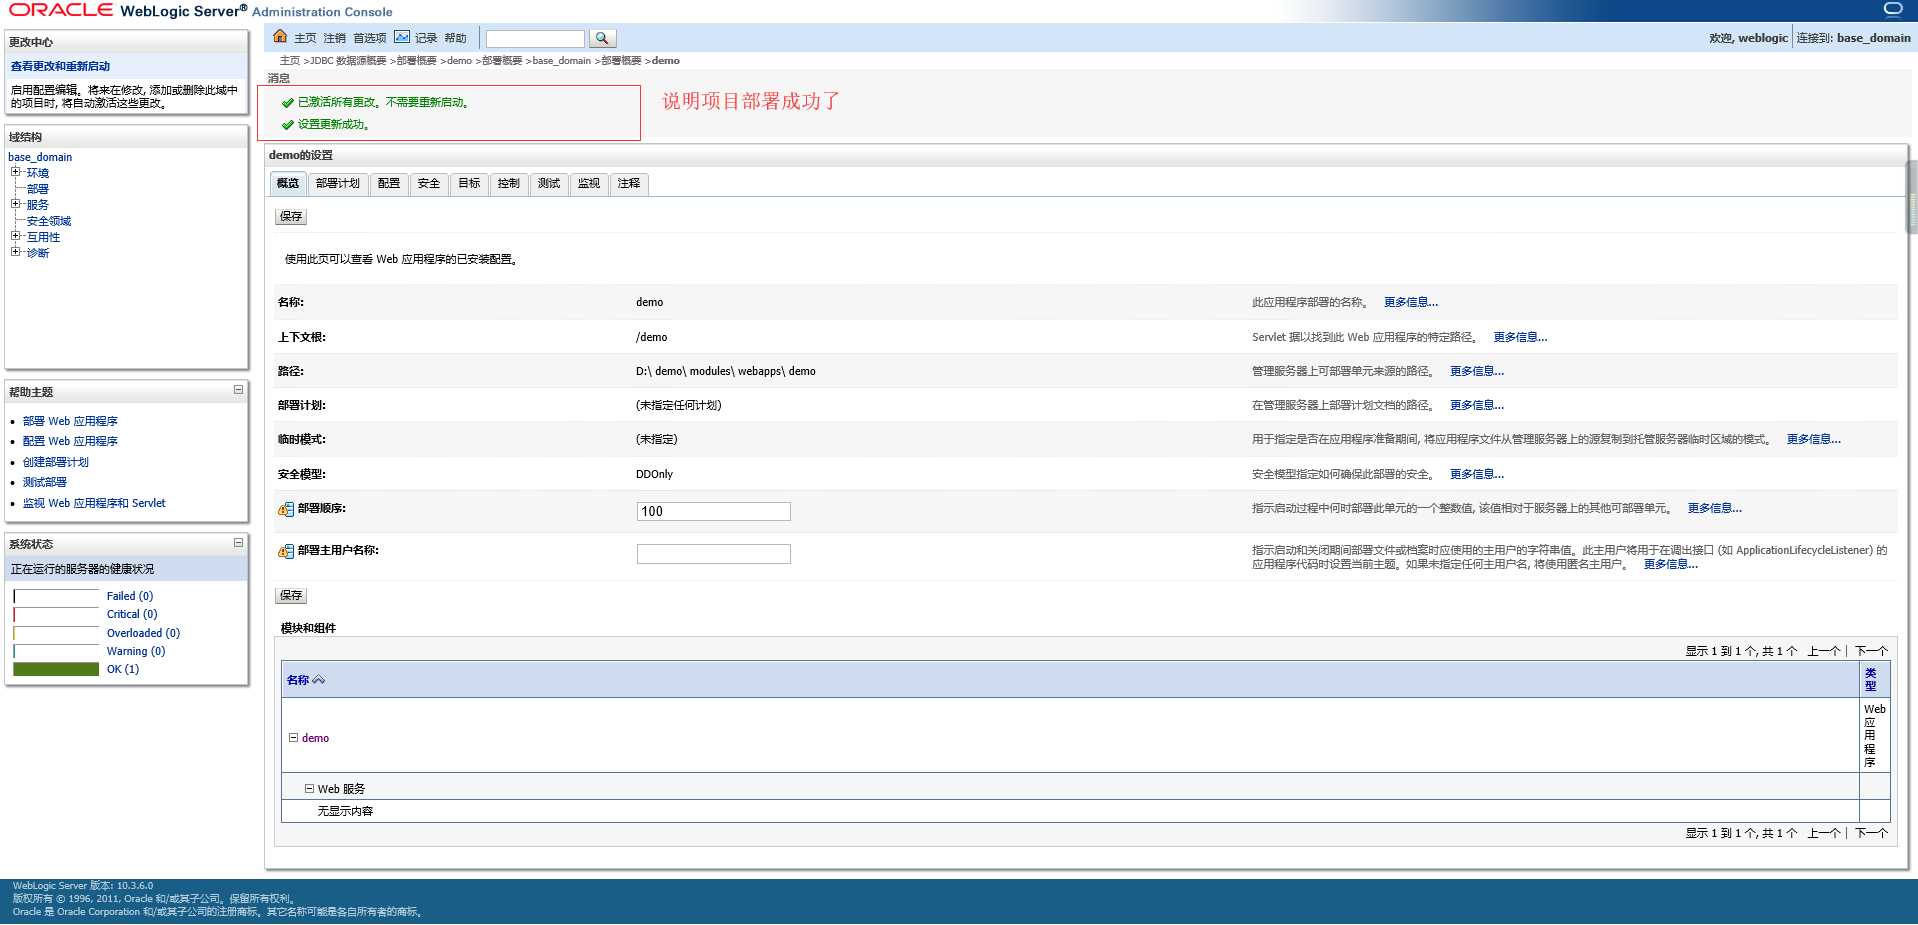Open 部署 in the domain structure tree
The image size is (1918, 925).
point(38,189)
